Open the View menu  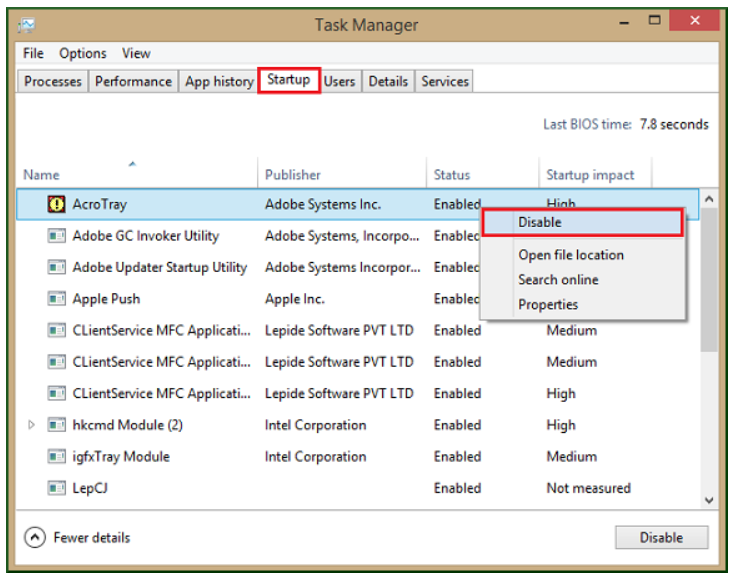pos(136,53)
